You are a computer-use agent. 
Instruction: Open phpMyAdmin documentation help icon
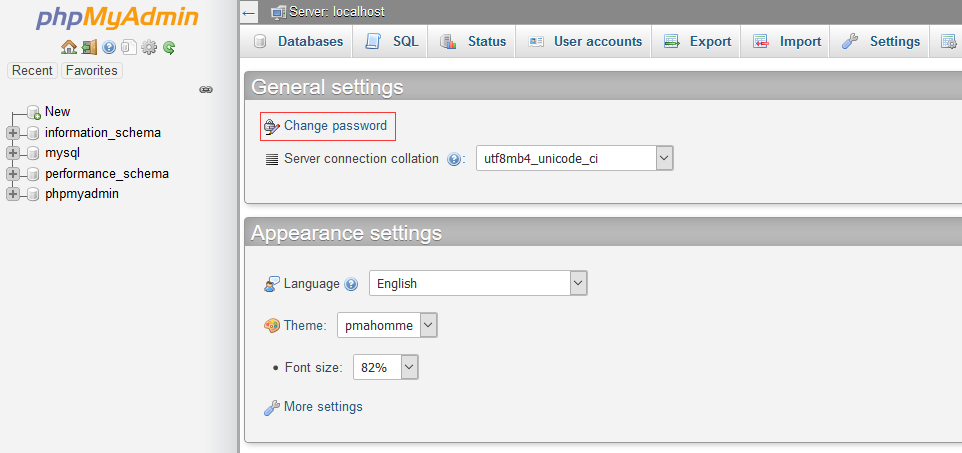(109, 47)
